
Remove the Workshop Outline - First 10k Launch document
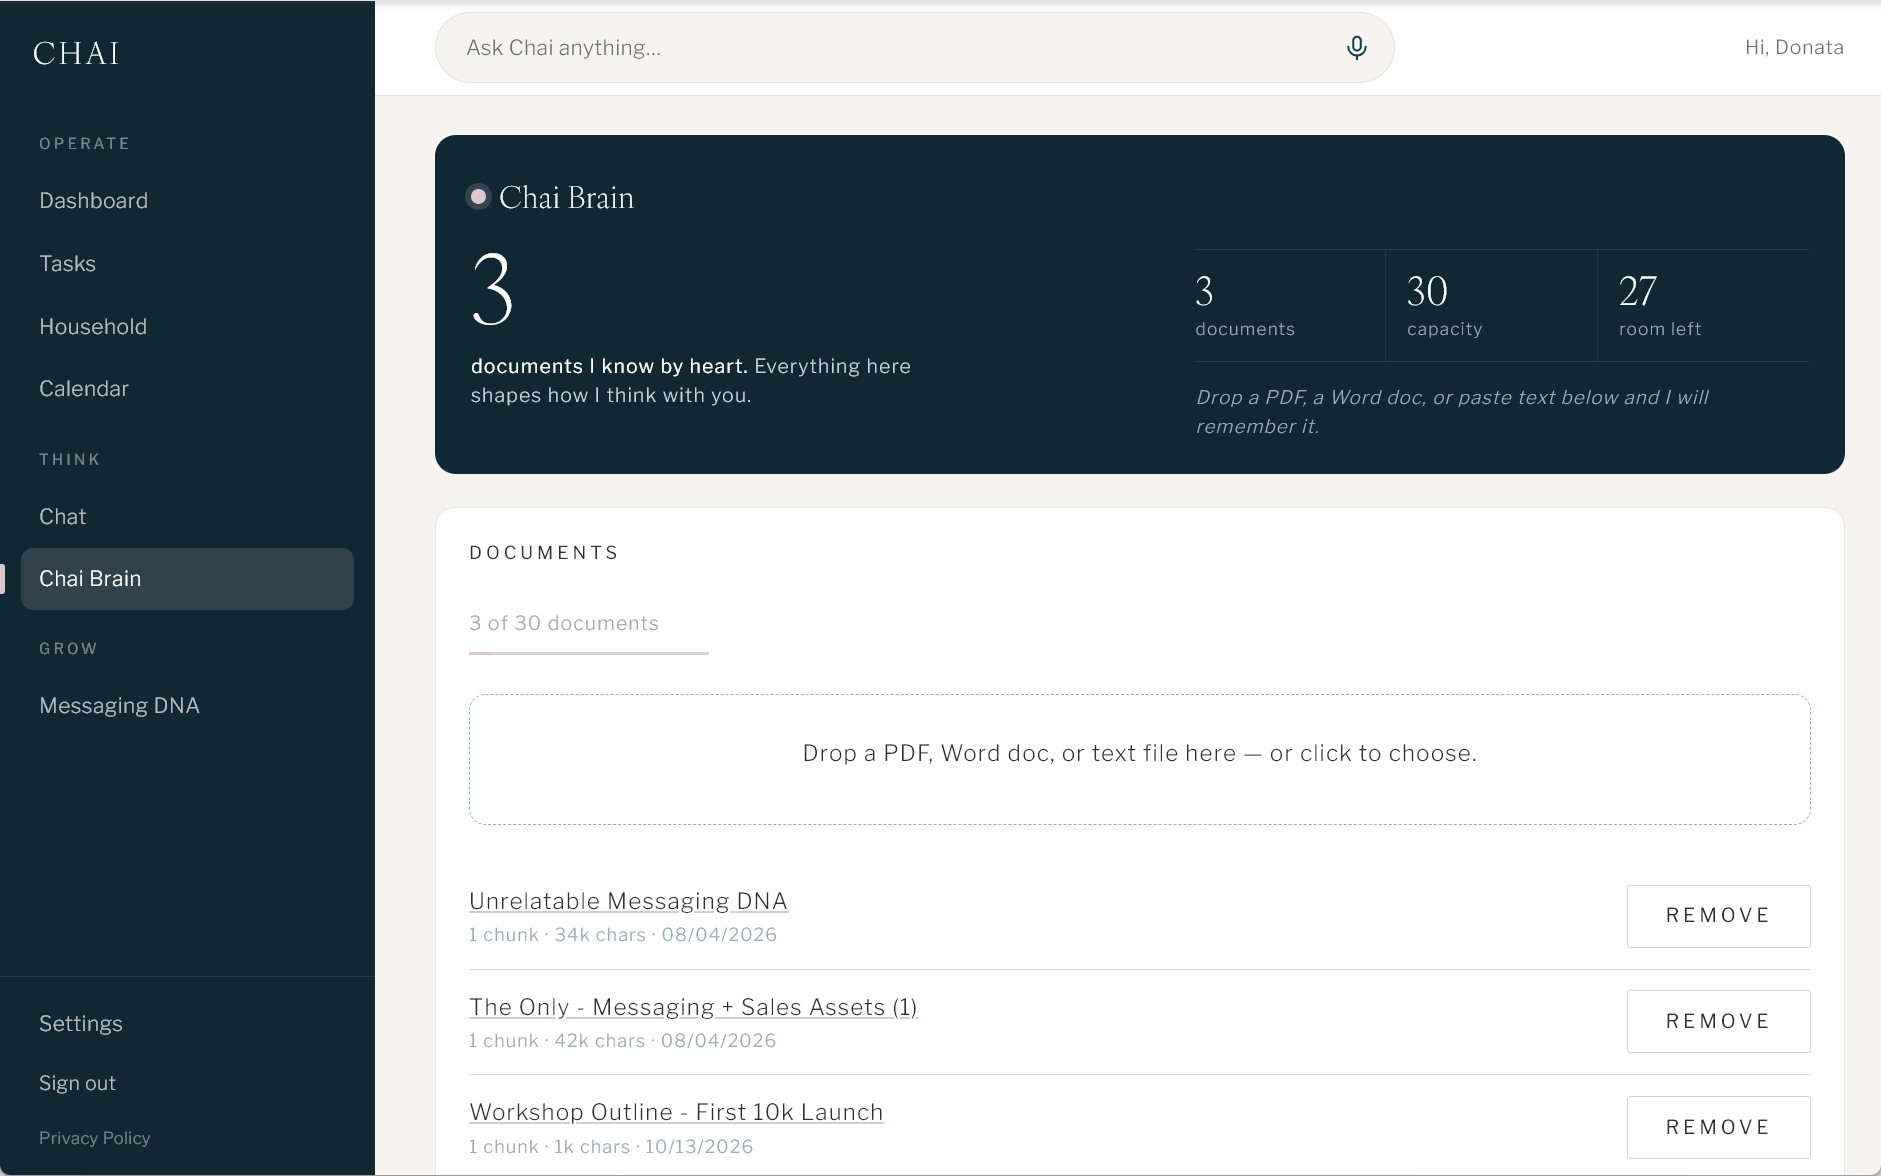(x=1718, y=1128)
